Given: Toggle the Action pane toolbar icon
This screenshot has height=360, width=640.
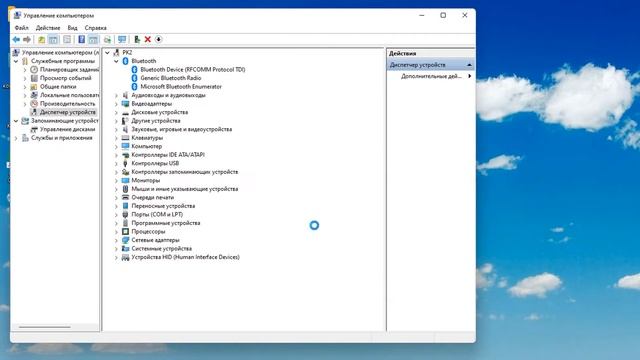Looking at the screenshot, I should click(93, 40).
